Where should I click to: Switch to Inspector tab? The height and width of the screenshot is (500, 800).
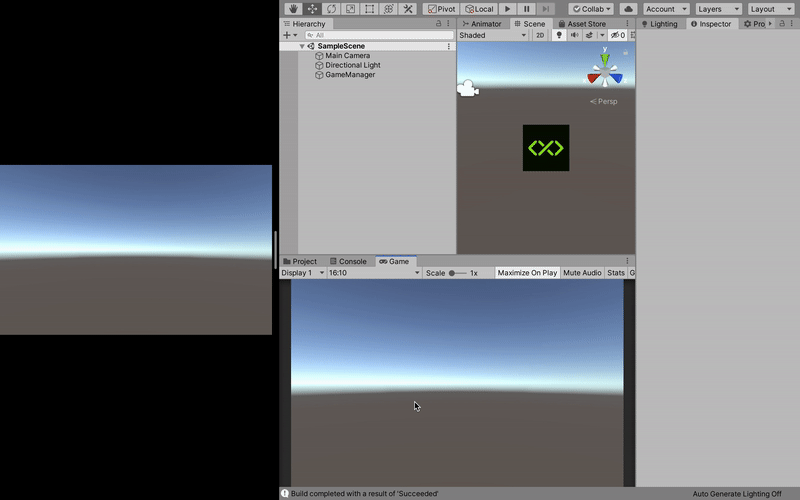711,23
